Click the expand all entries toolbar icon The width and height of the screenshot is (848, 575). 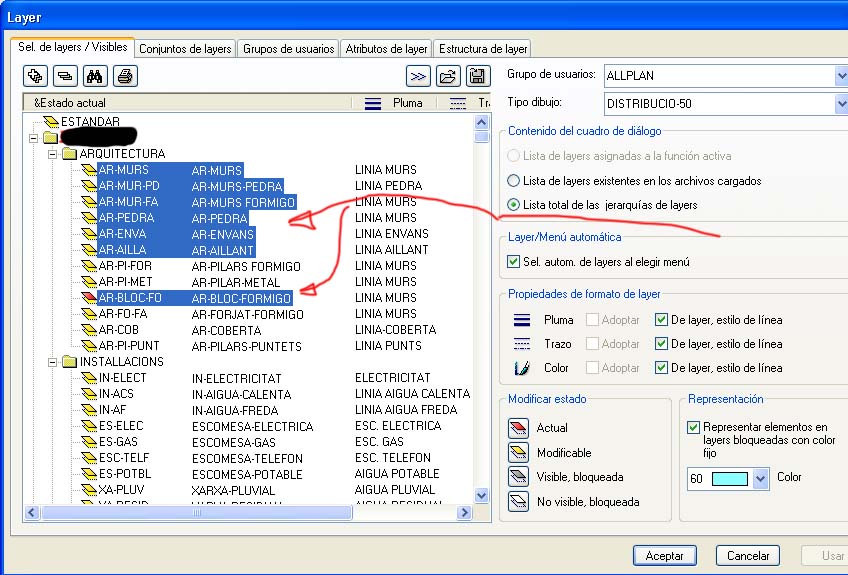35,76
